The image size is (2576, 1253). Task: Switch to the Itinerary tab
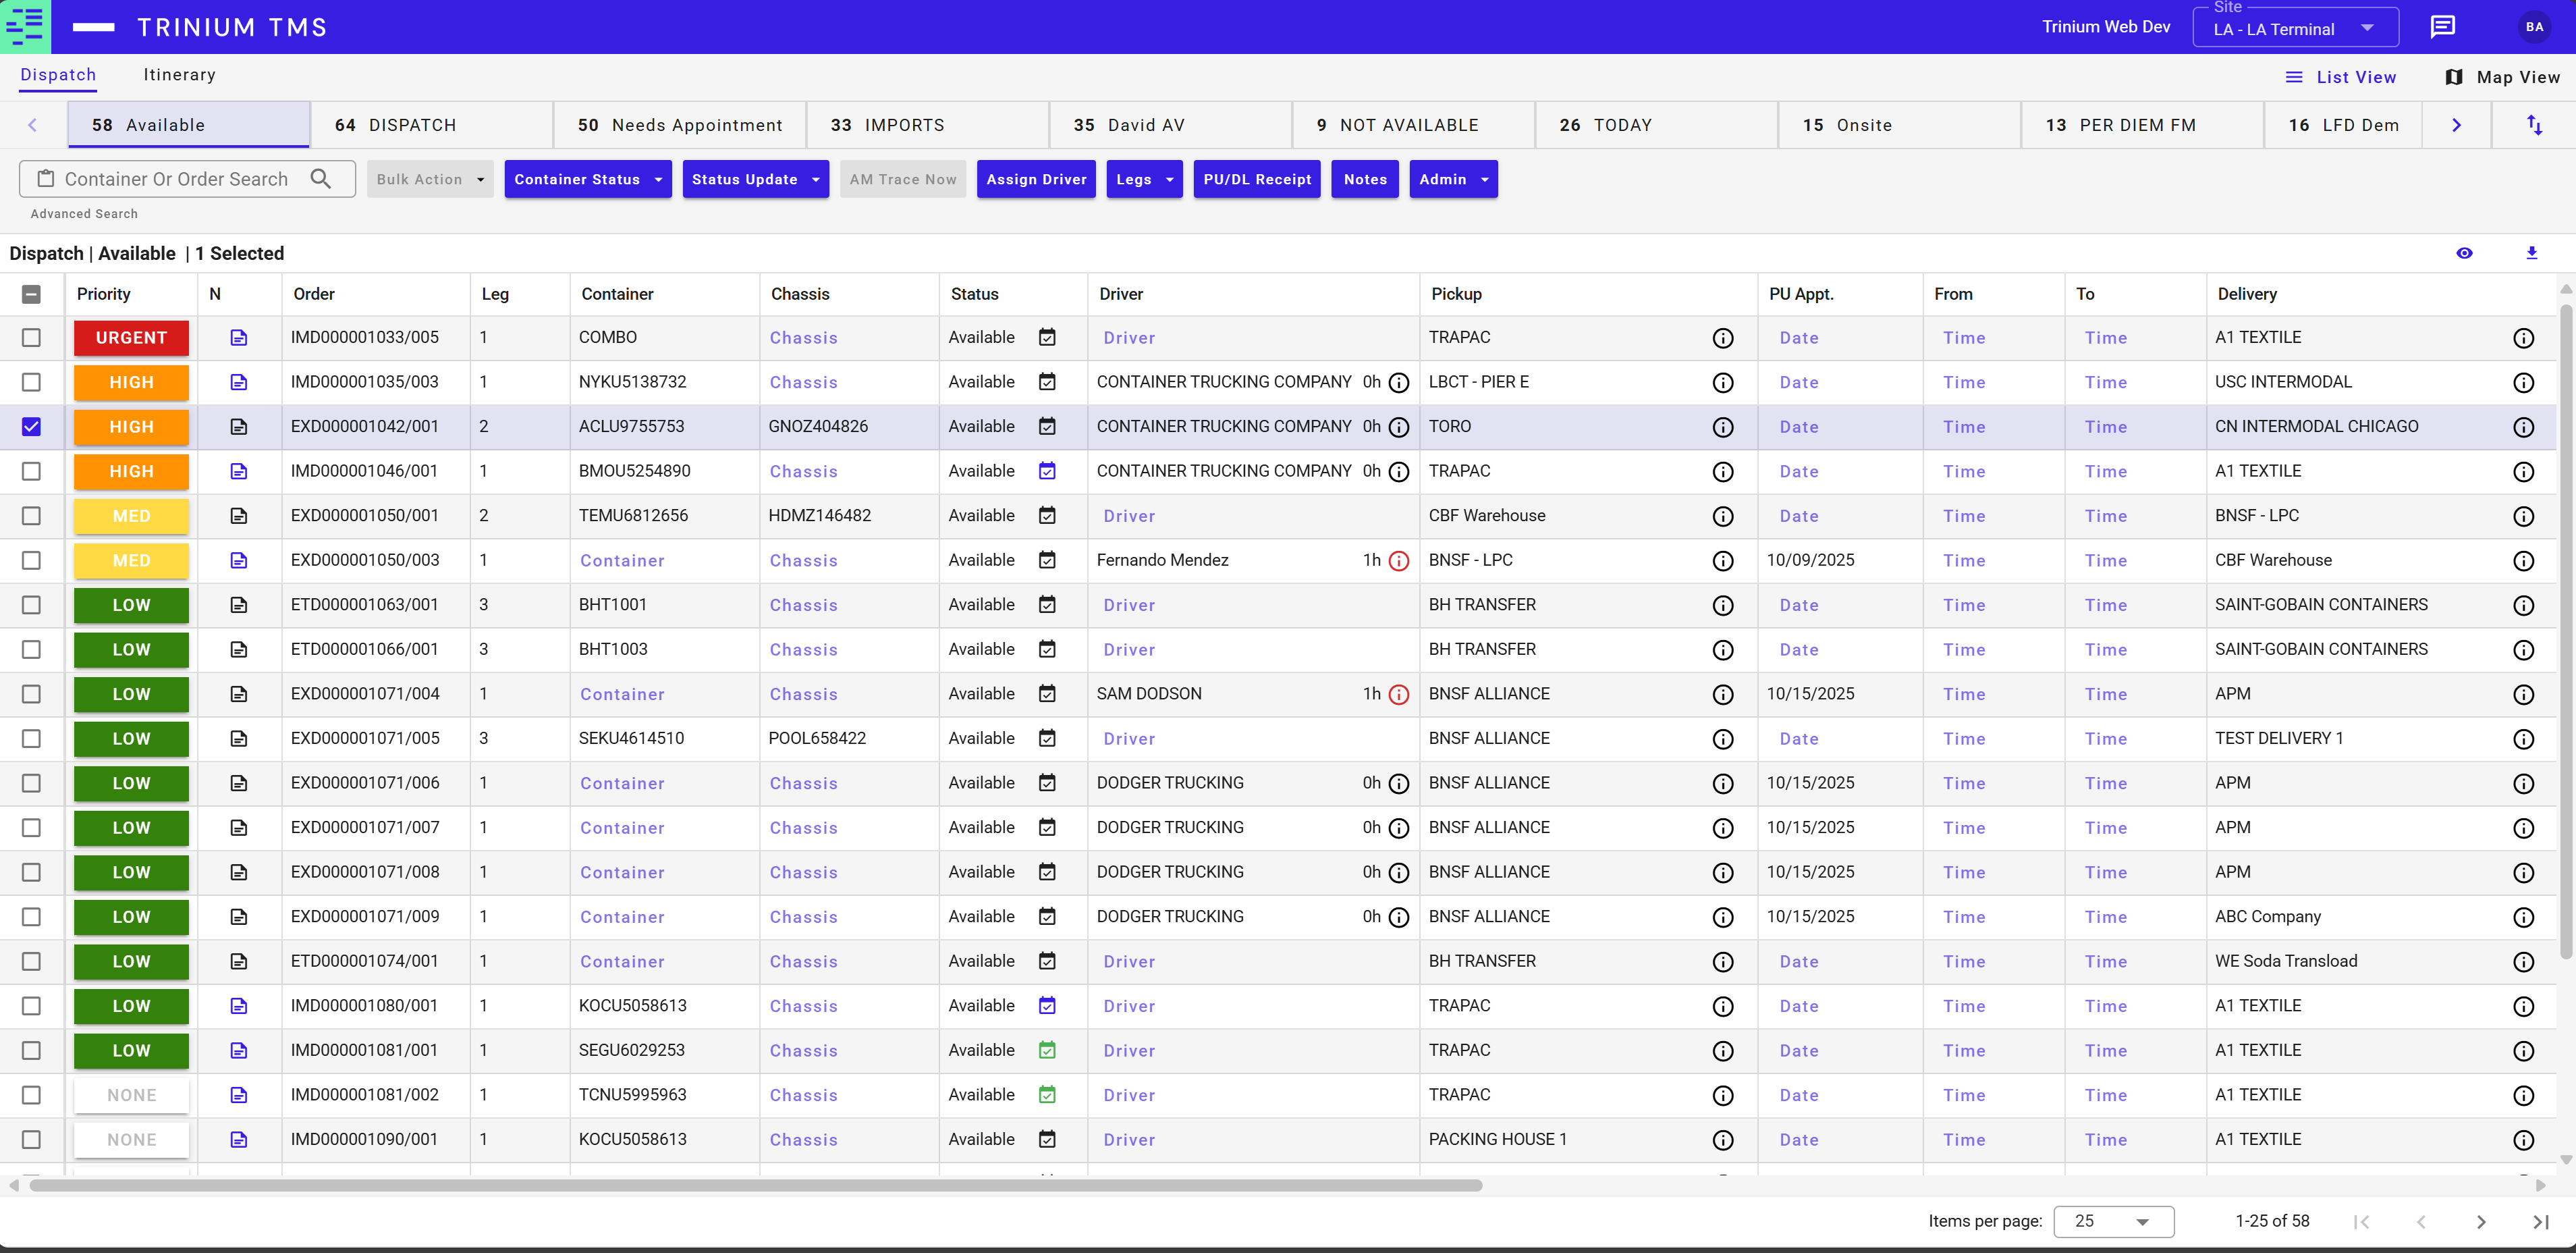coord(179,75)
